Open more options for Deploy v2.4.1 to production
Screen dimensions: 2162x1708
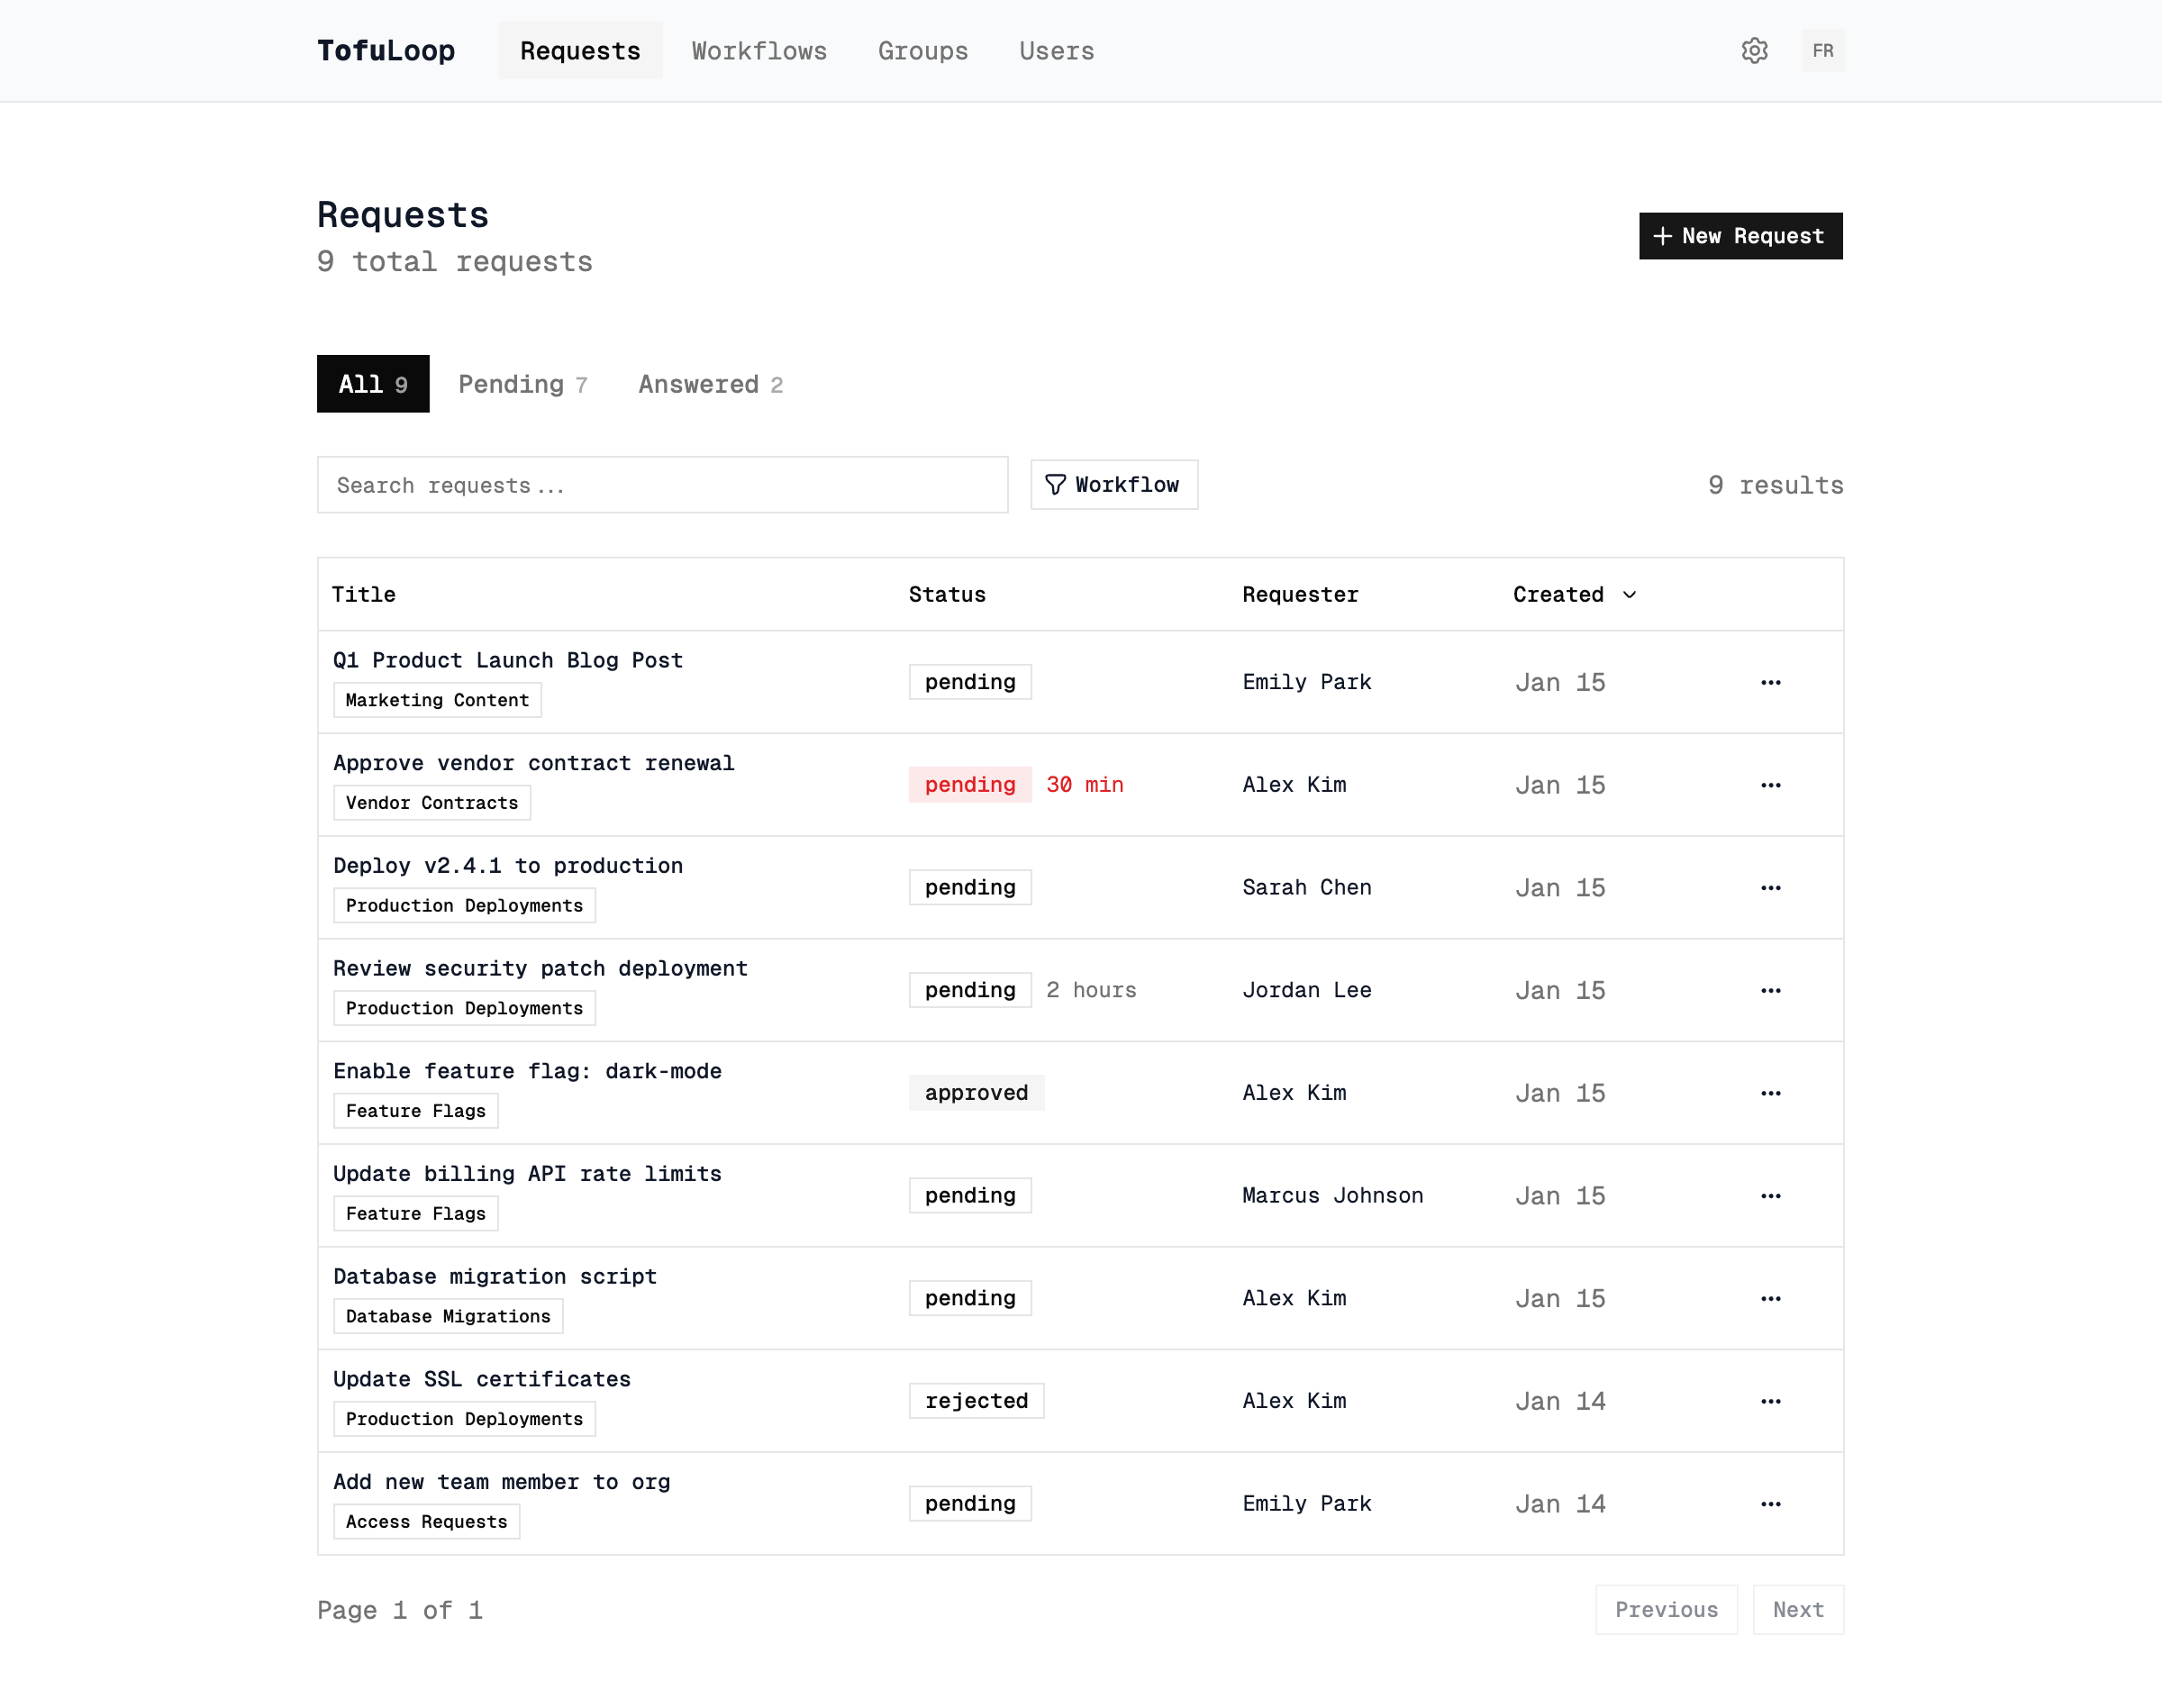tap(1770, 888)
